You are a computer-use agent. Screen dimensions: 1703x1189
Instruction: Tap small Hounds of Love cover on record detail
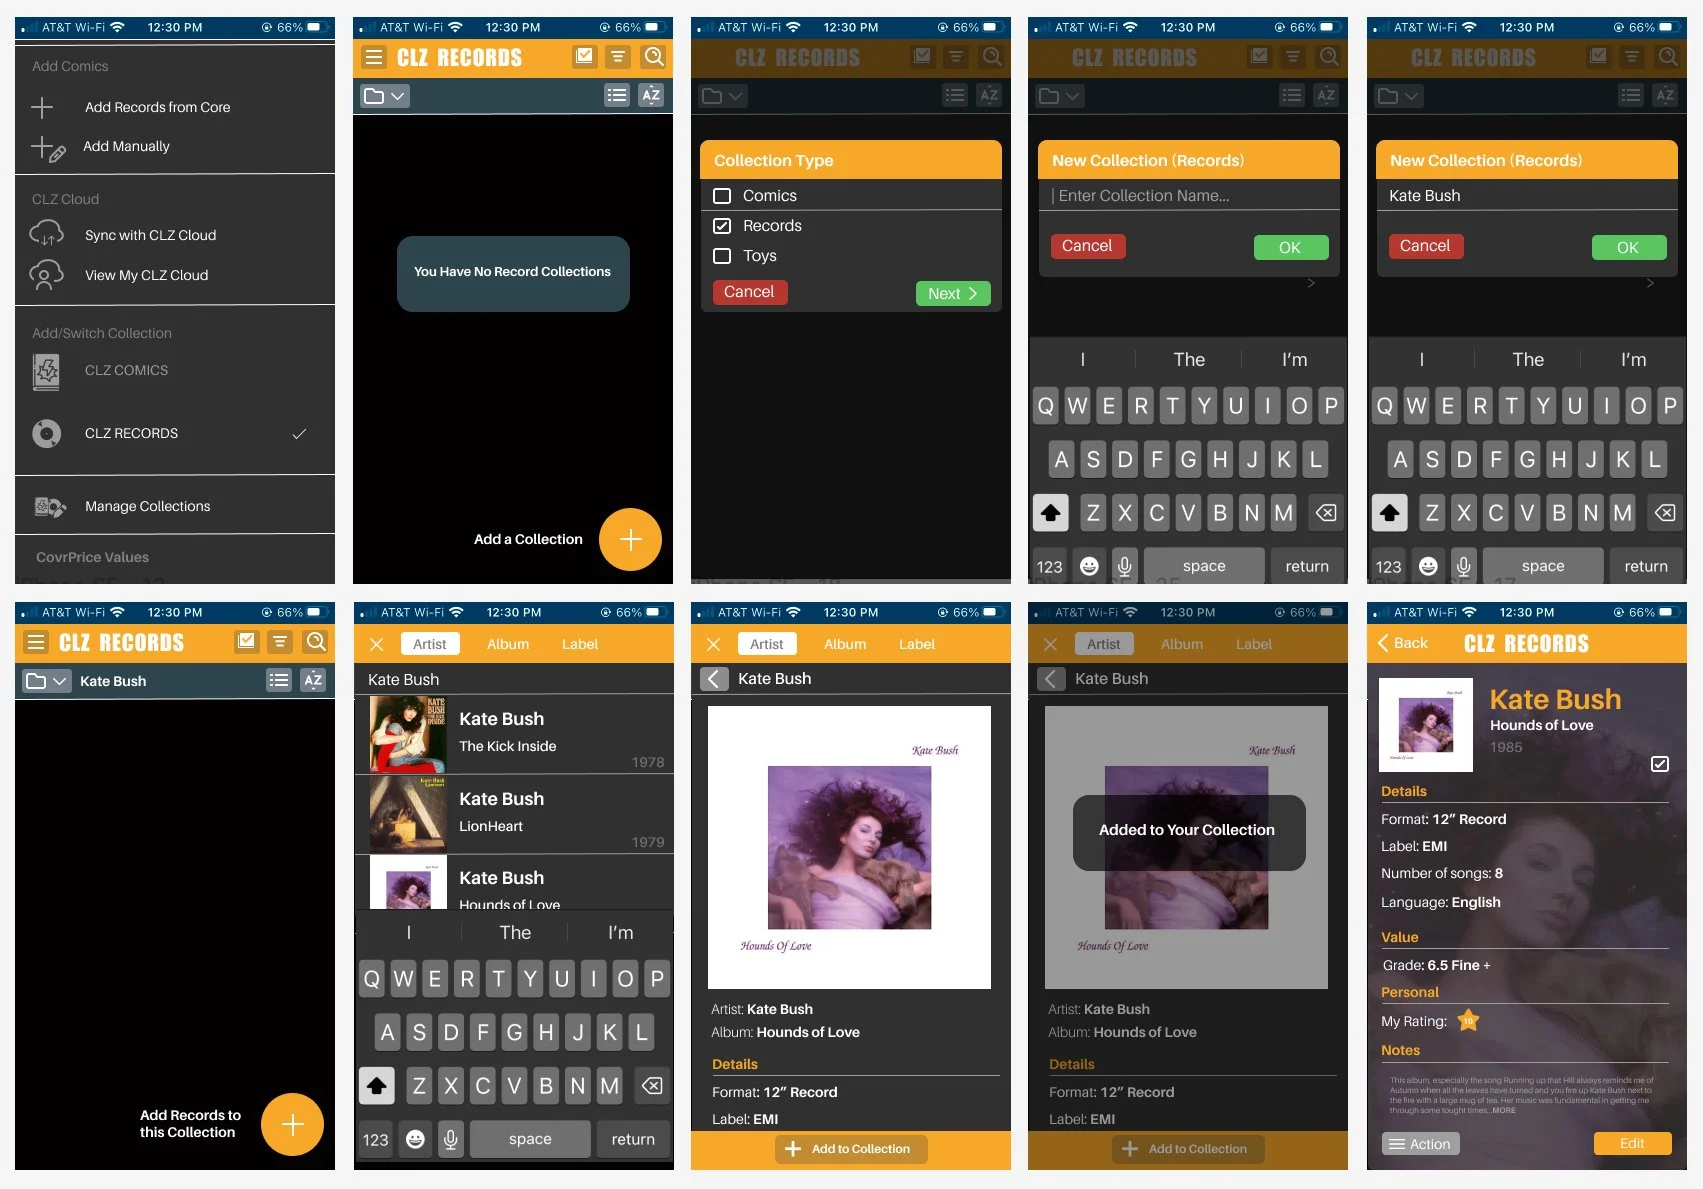(1426, 725)
